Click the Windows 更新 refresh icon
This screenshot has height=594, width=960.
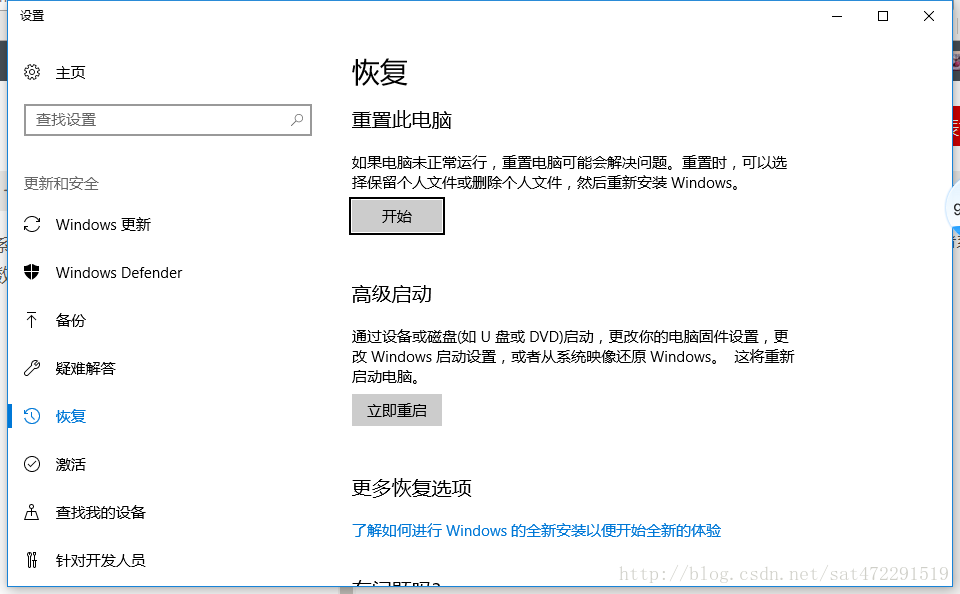tap(32, 224)
